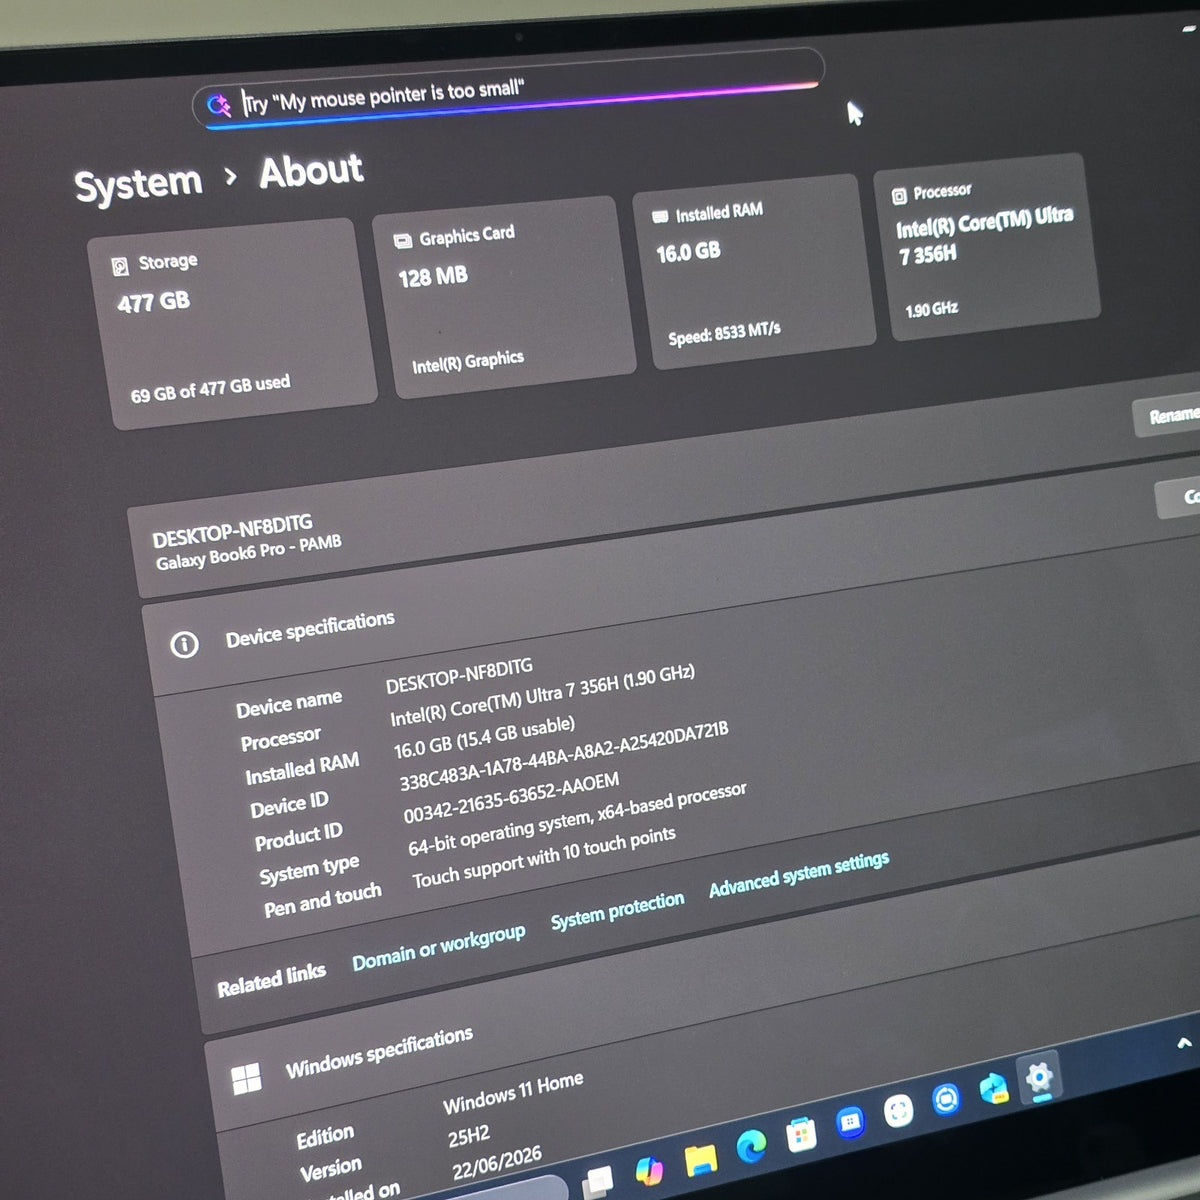Open the Storage 477 GB card
Viewport: 1200px width, 1200px height.
pyautogui.click(x=232, y=325)
